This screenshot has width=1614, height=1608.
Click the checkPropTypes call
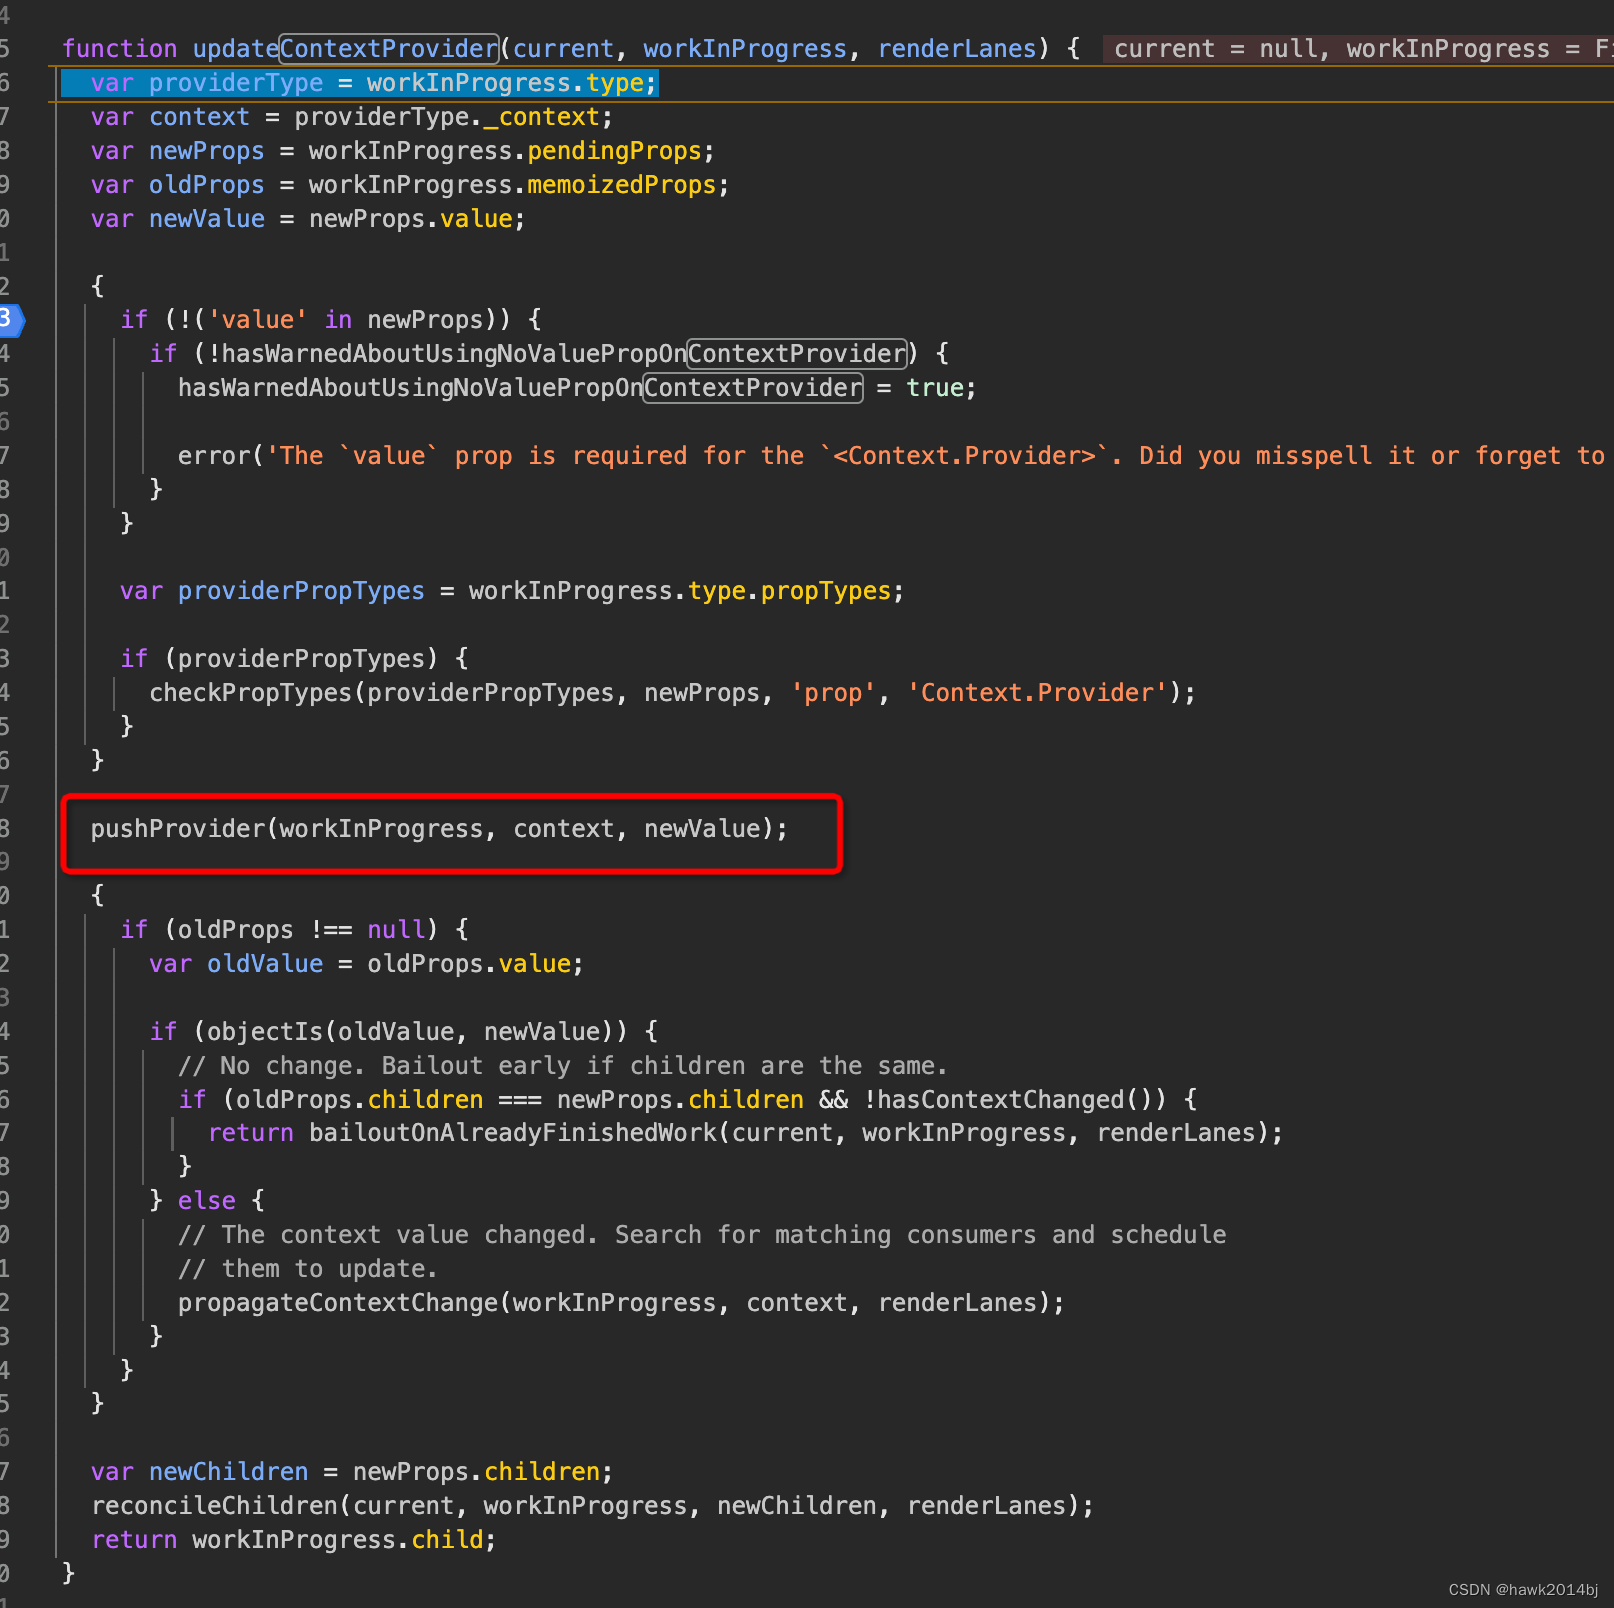pos(251,693)
